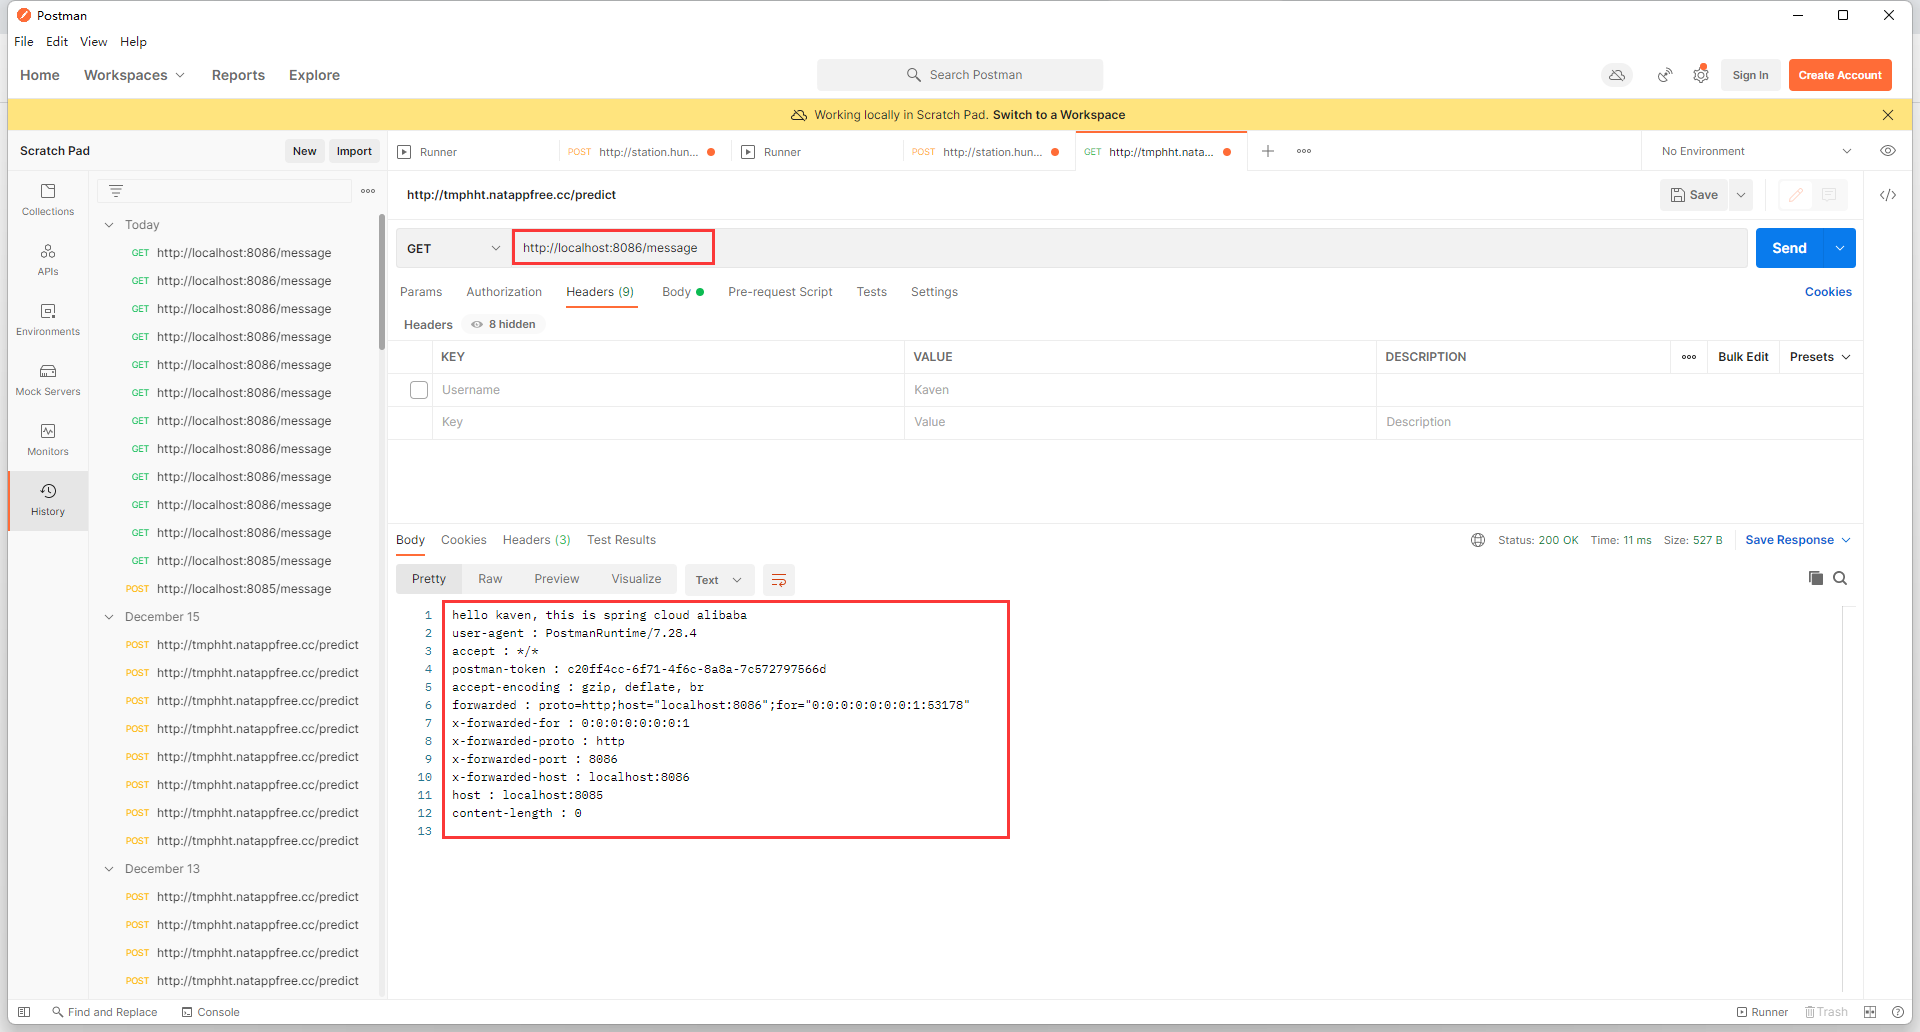The image size is (1920, 1032).
Task: Open the Send button dropdown arrow
Action: pos(1840,248)
